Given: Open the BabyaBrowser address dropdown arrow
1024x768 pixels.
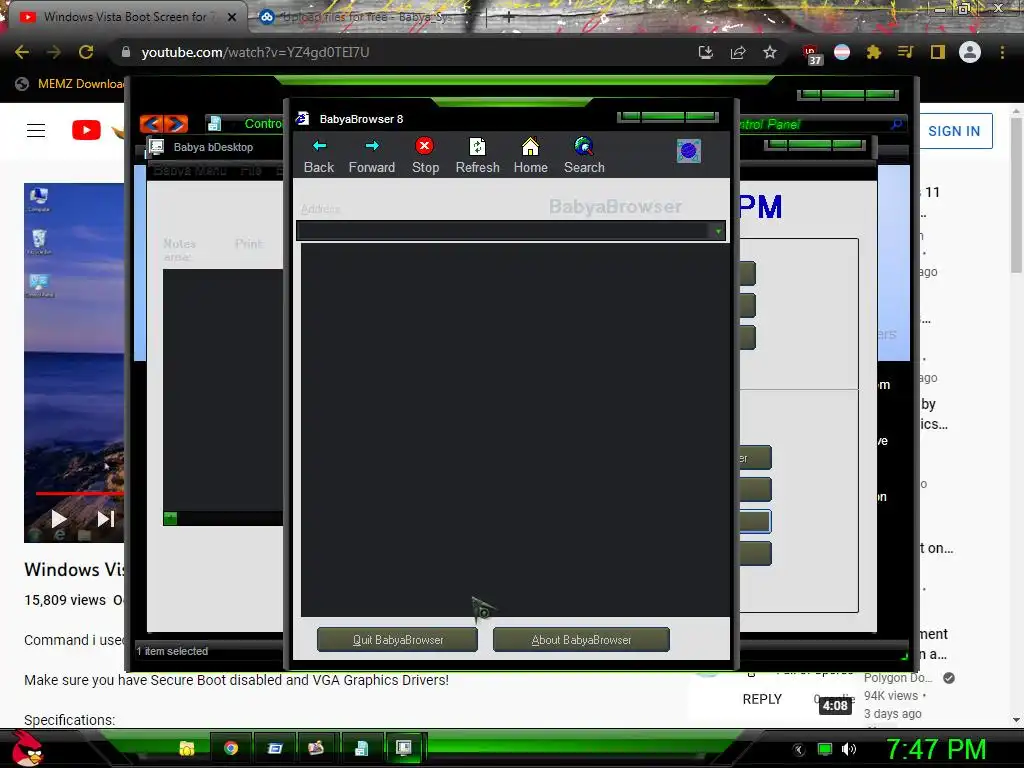Looking at the screenshot, I should pos(718,231).
